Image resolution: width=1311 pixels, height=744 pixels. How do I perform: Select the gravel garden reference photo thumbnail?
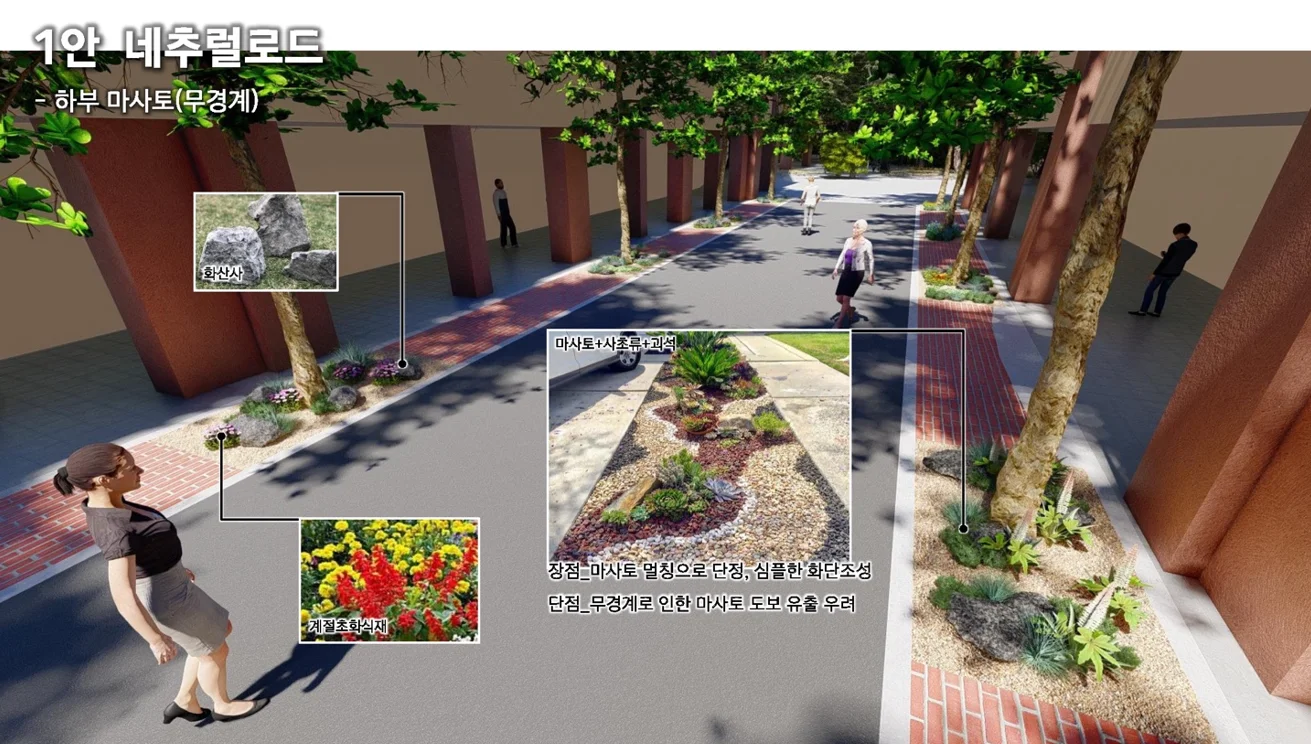tap(699, 446)
